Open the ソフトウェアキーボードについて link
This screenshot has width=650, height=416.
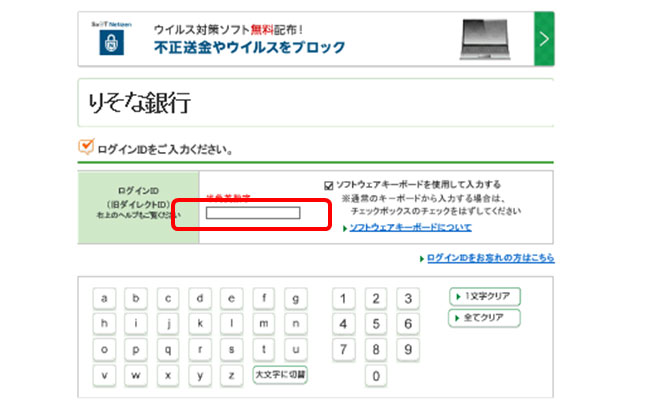click(x=410, y=227)
